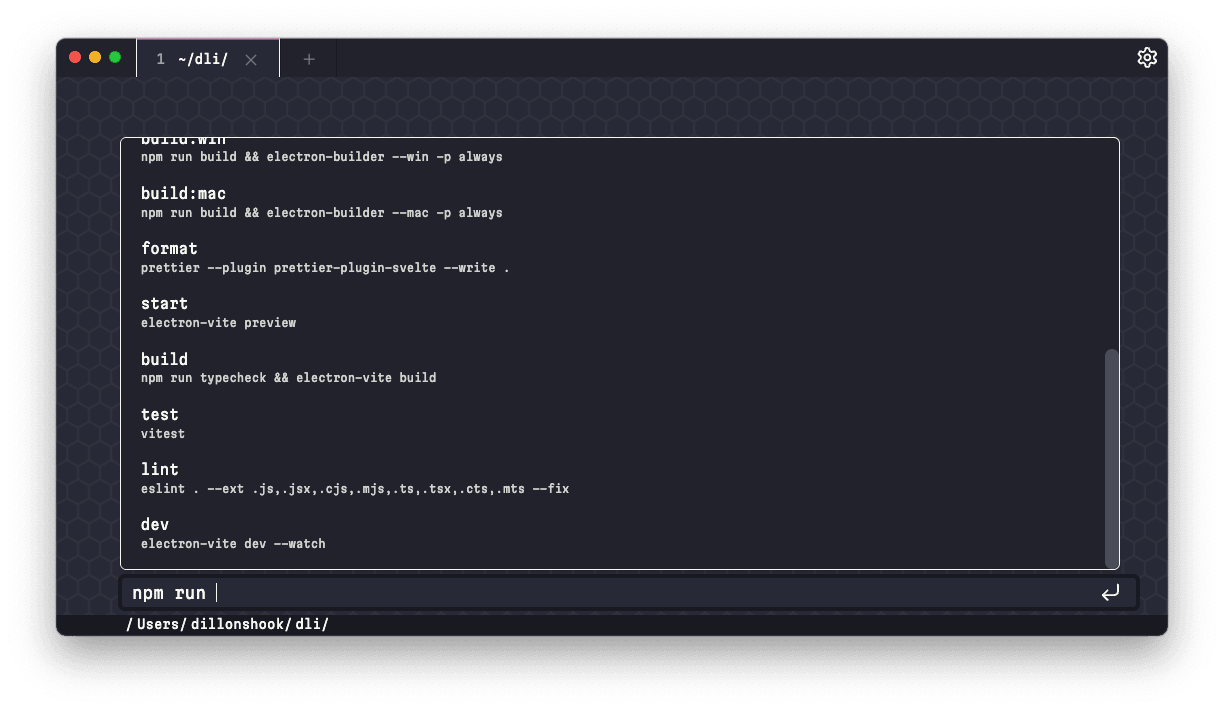
Task: Switch to the ~/dli/ tab
Action: [202, 58]
